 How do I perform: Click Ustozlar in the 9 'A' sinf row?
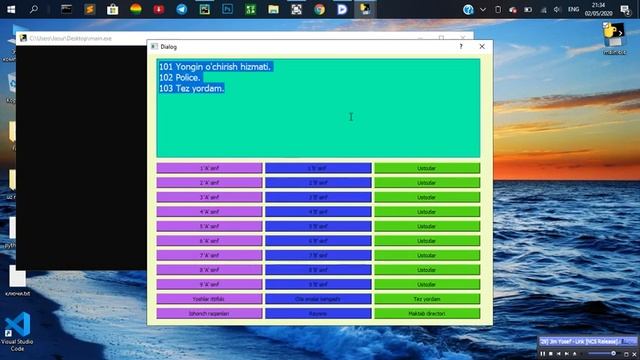[427, 284]
